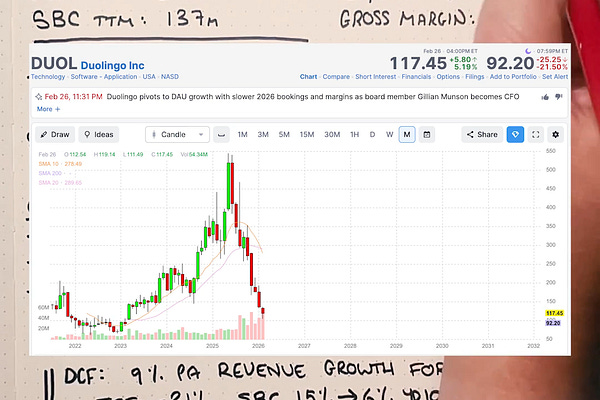Select the Chart menu link
The image size is (600, 400).
coord(308,77)
